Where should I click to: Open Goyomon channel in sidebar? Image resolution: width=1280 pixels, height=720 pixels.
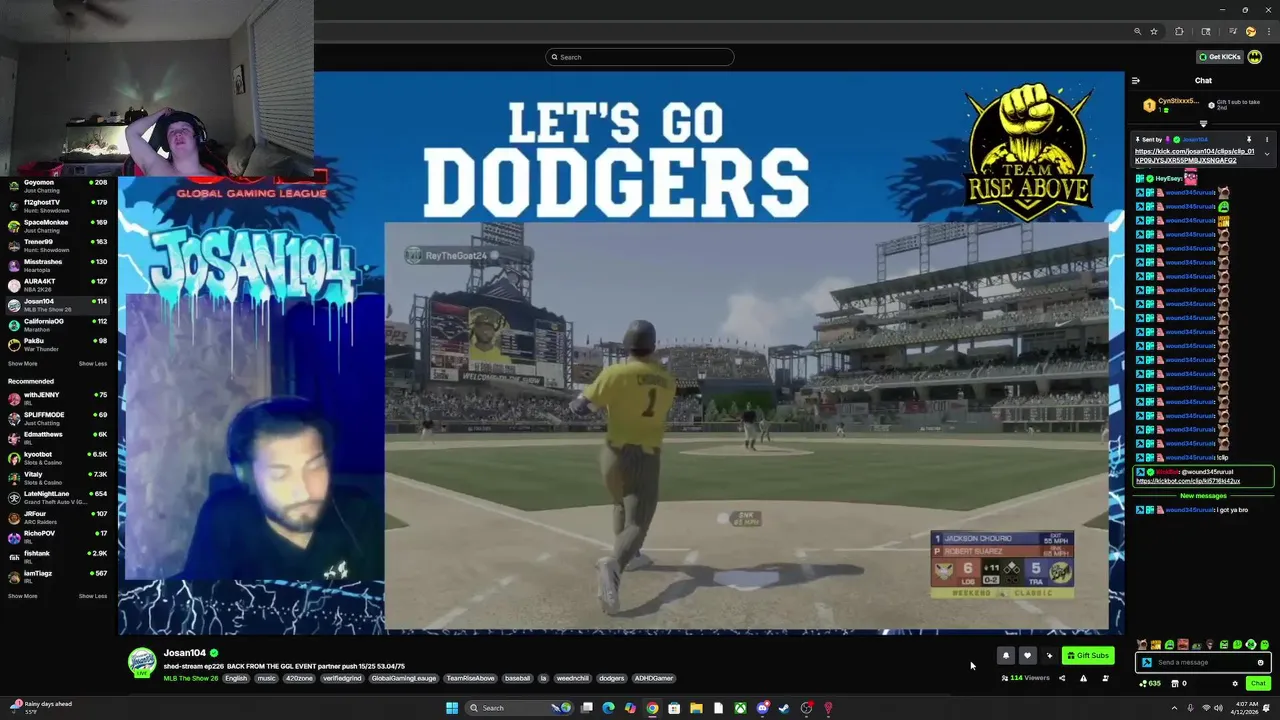pyautogui.click(x=58, y=186)
